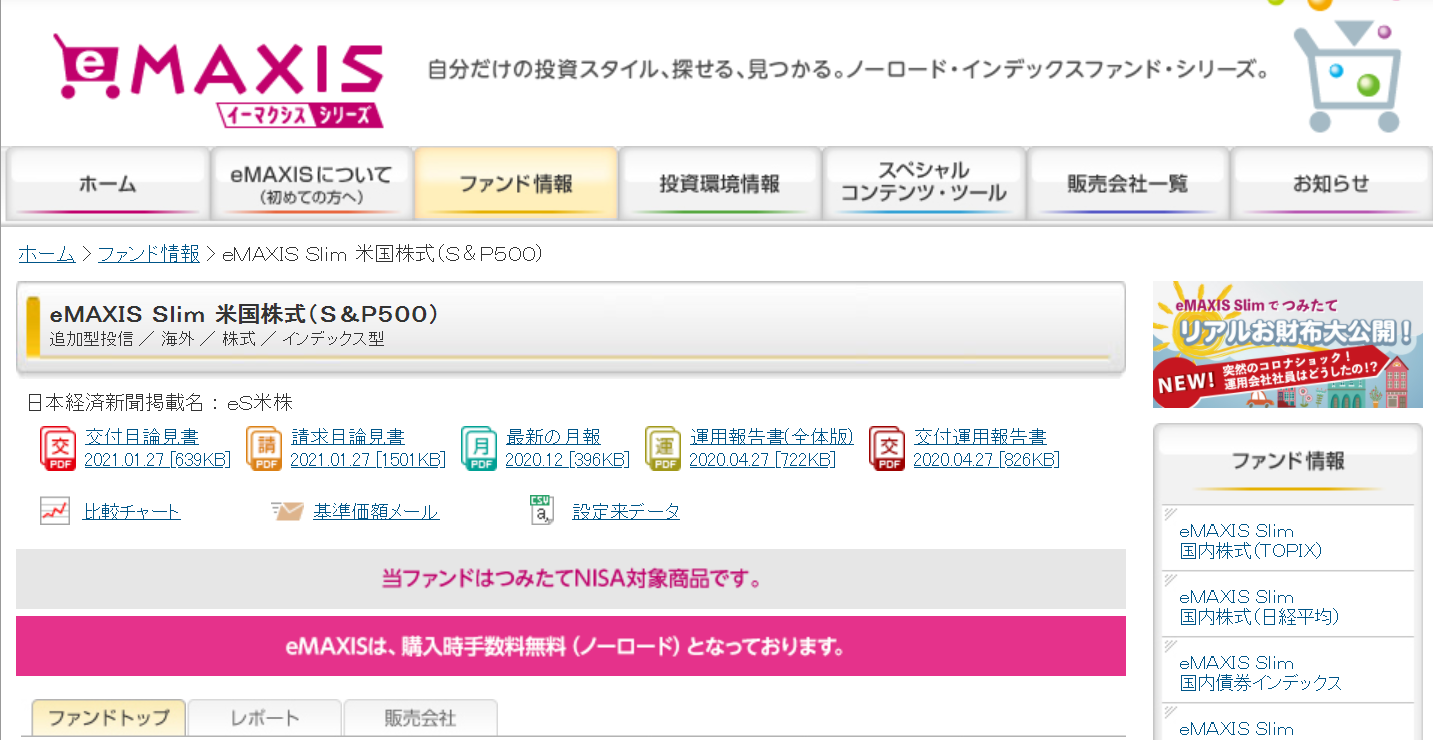The image size is (1433, 740).
Task: Open the 請求目論見書 link
Action: point(348,437)
